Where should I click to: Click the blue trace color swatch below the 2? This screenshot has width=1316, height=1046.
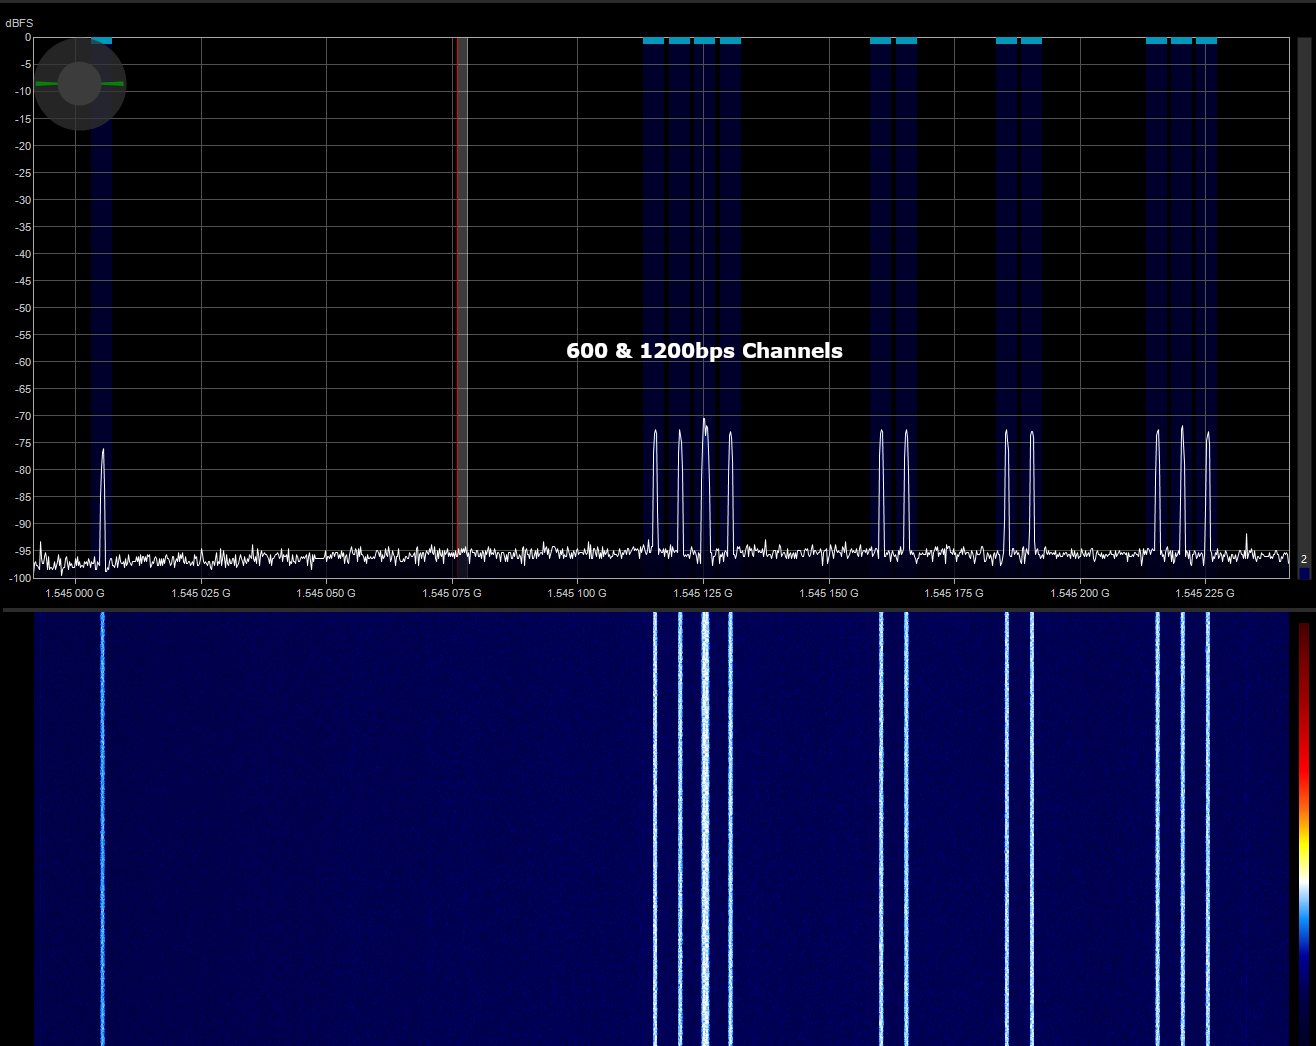pyautogui.click(x=1303, y=573)
